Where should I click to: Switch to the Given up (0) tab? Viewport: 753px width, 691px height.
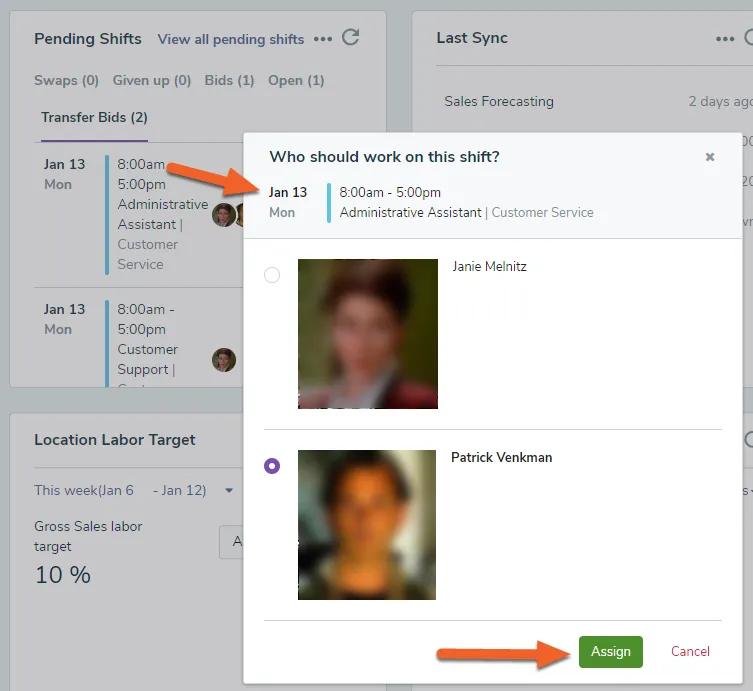pyautogui.click(x=152, y=80)
